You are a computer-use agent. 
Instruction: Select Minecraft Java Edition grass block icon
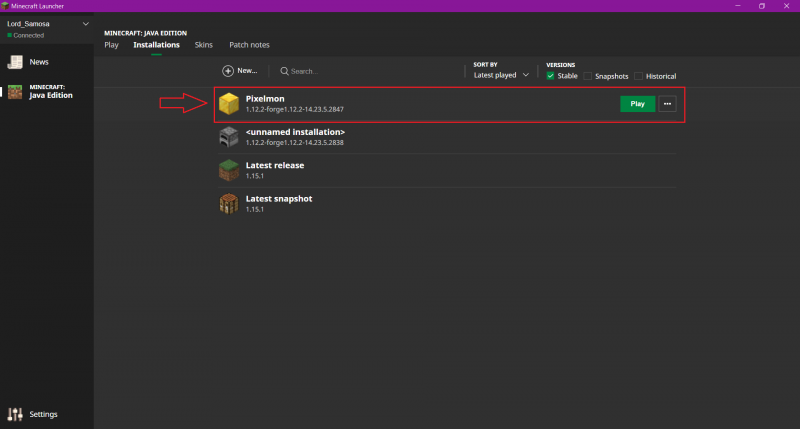(x=15, y=92)
